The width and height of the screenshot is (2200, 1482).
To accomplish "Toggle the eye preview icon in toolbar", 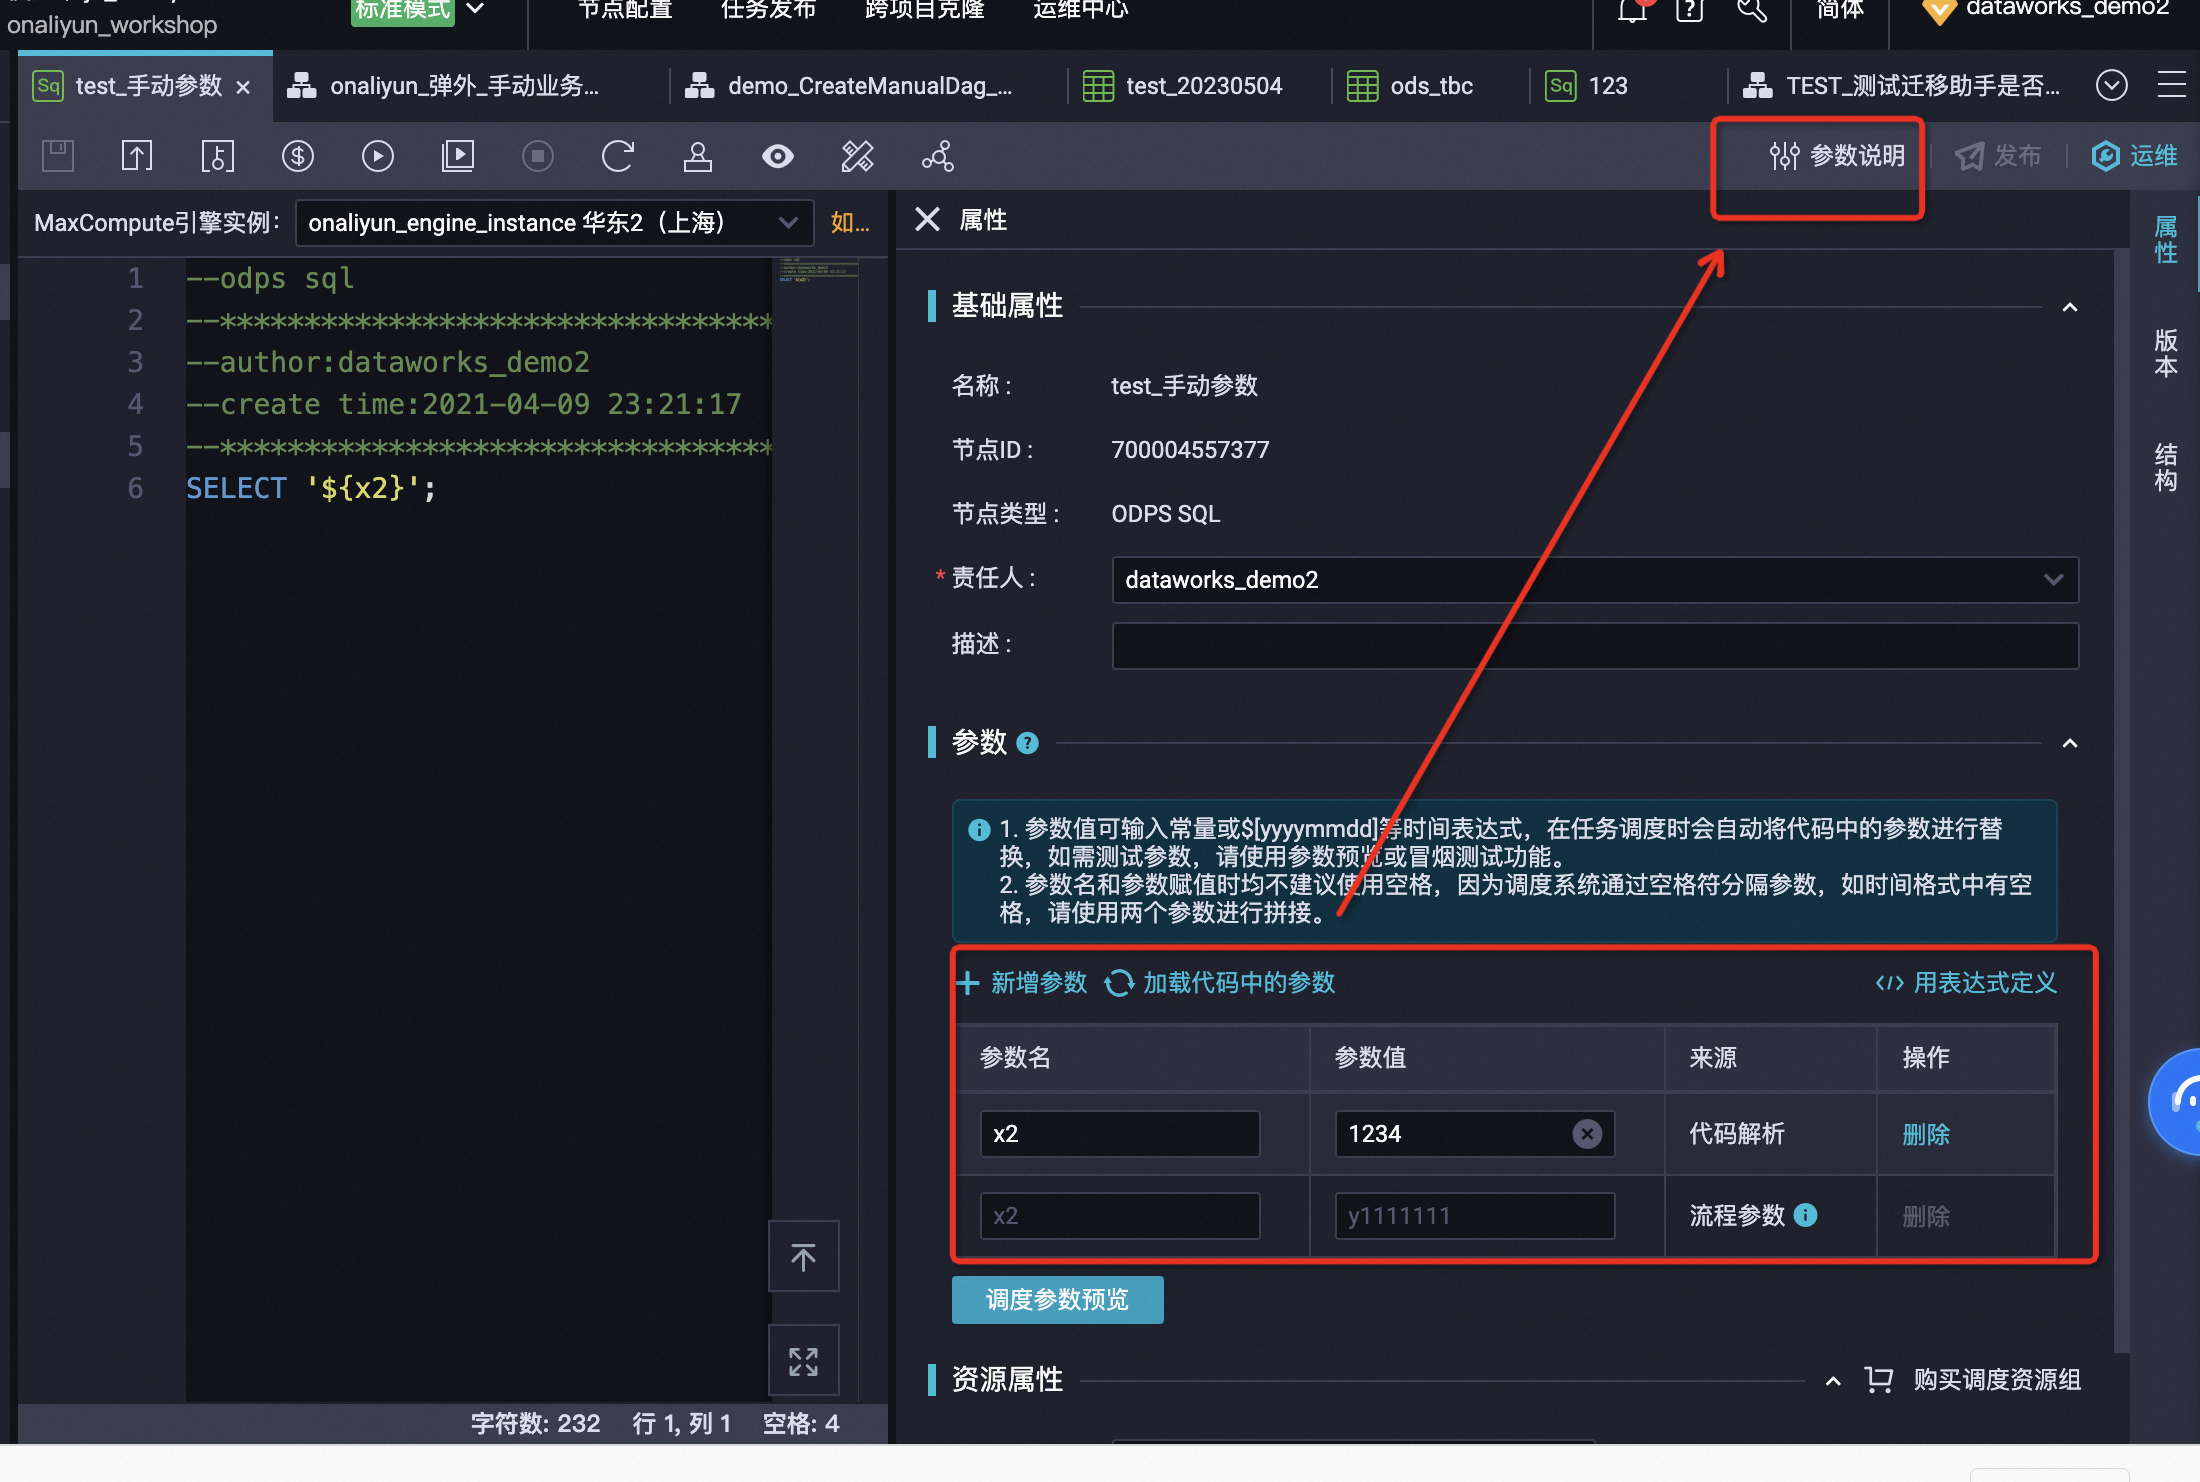I will pyautogui.click(x=777, y=156).
